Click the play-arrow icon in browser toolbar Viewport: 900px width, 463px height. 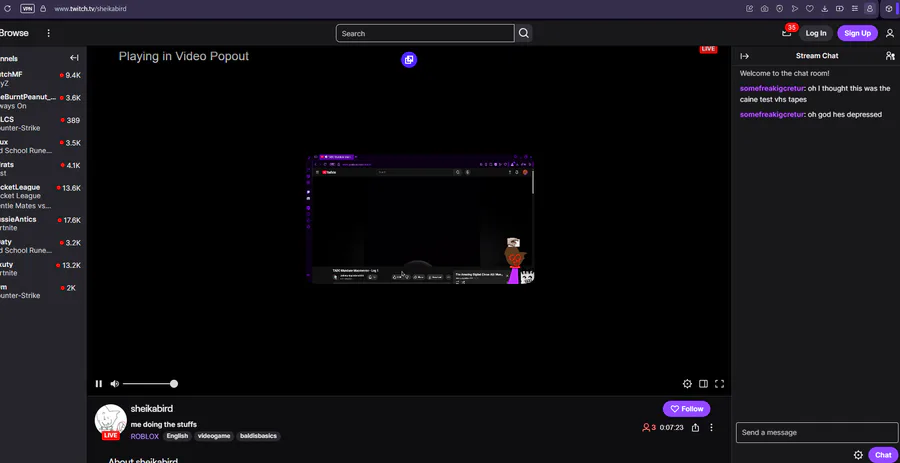795,9
